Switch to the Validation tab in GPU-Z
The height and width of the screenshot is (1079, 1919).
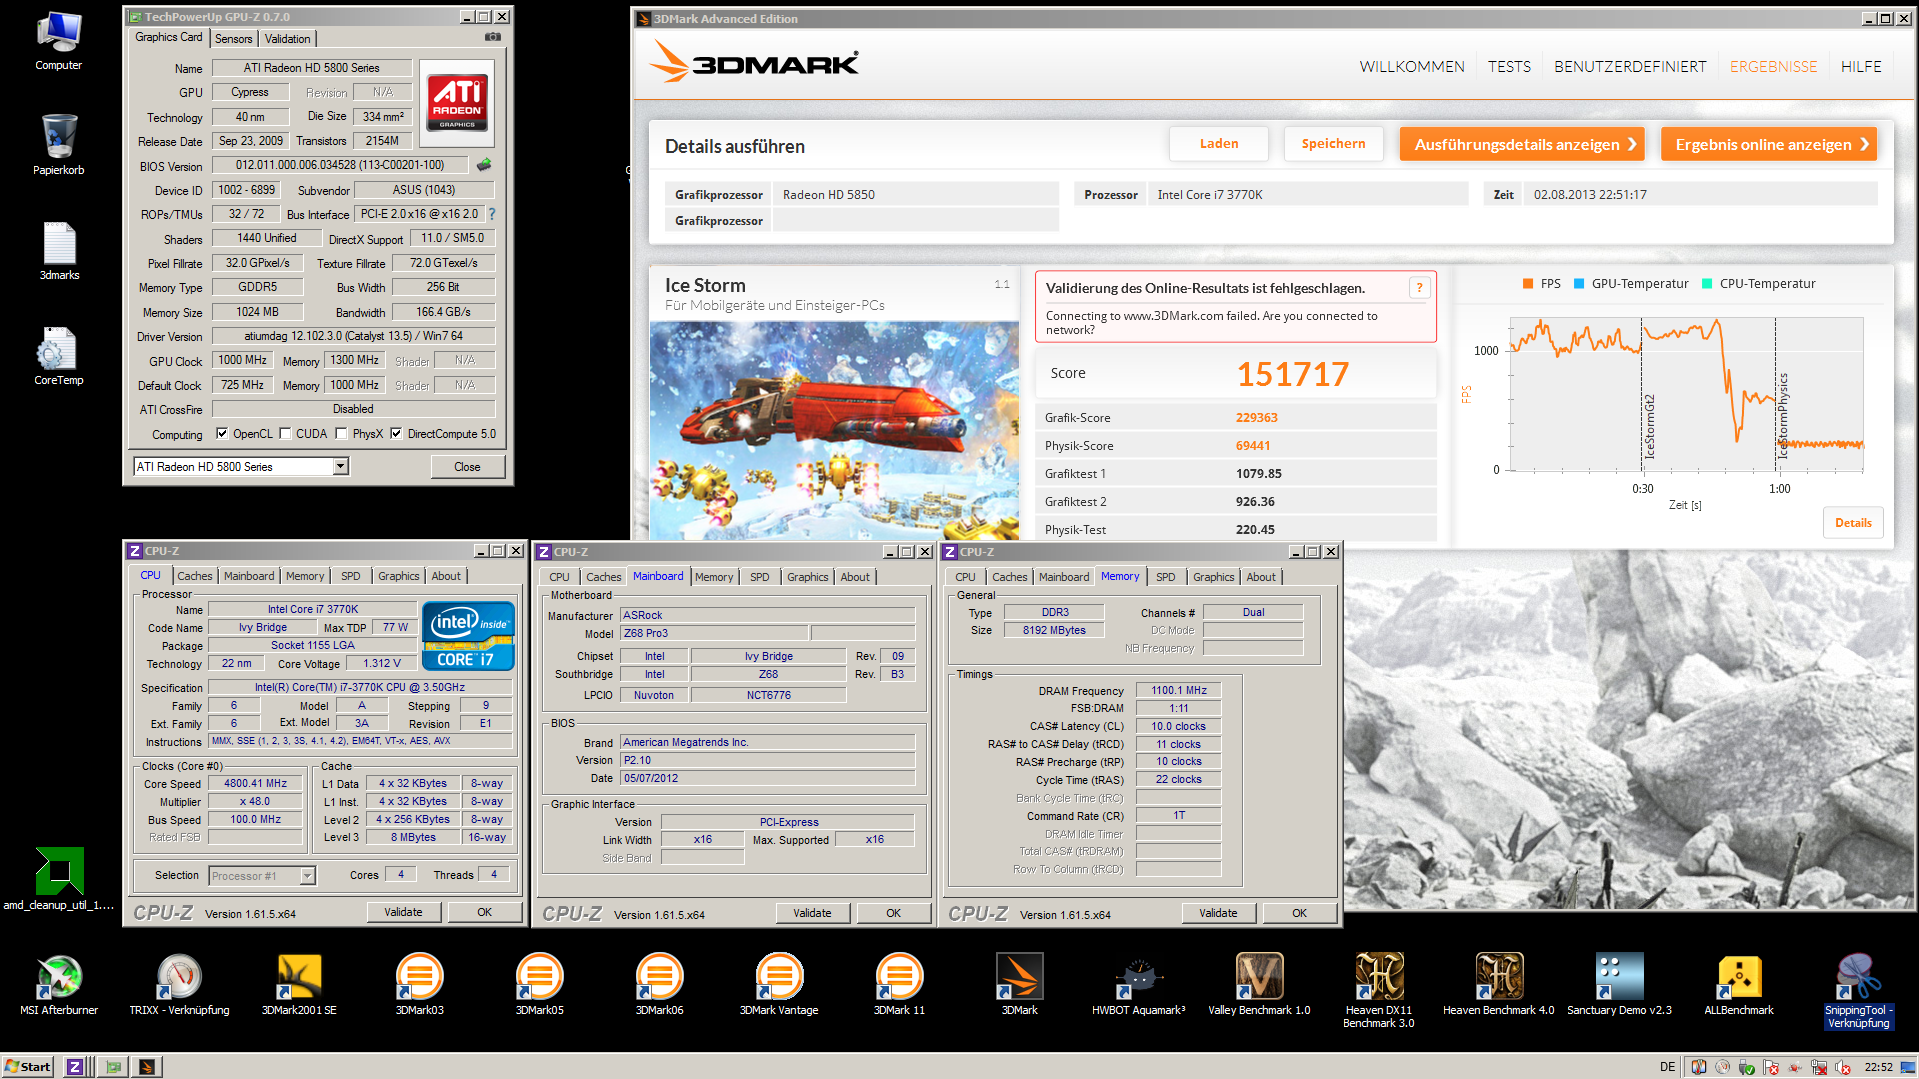tap(288, 39)
